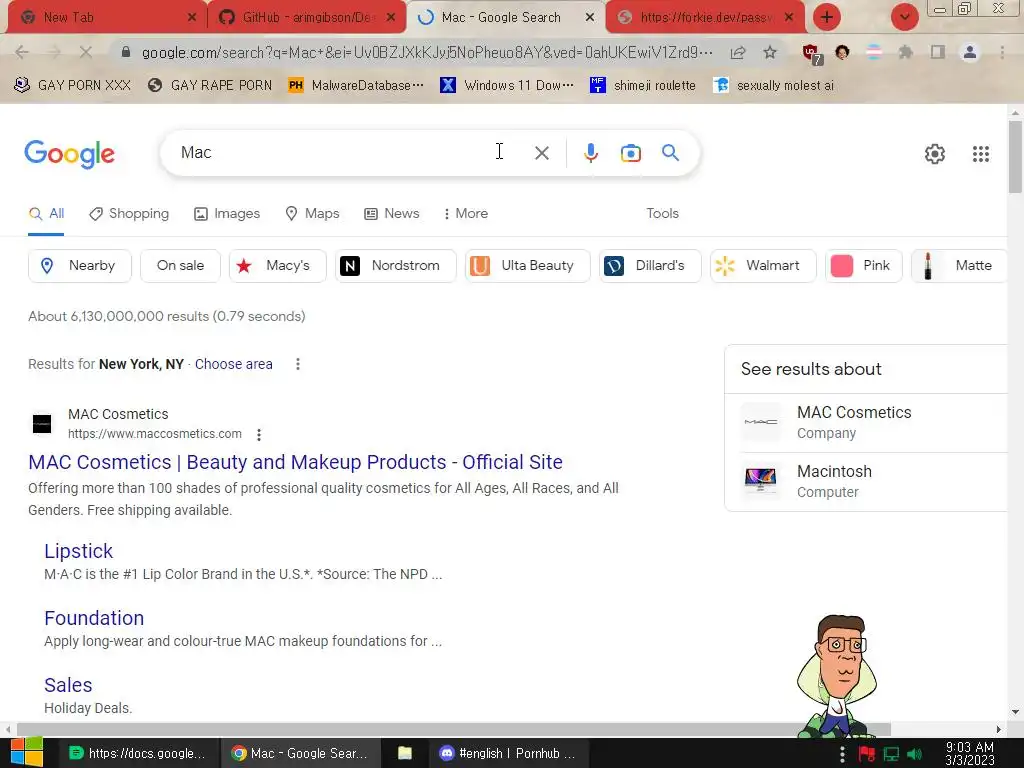The width and height of the screenshot is (1024, 768).
Task: Click the cartoon character desktop mascot
Action: pos(839,676)
